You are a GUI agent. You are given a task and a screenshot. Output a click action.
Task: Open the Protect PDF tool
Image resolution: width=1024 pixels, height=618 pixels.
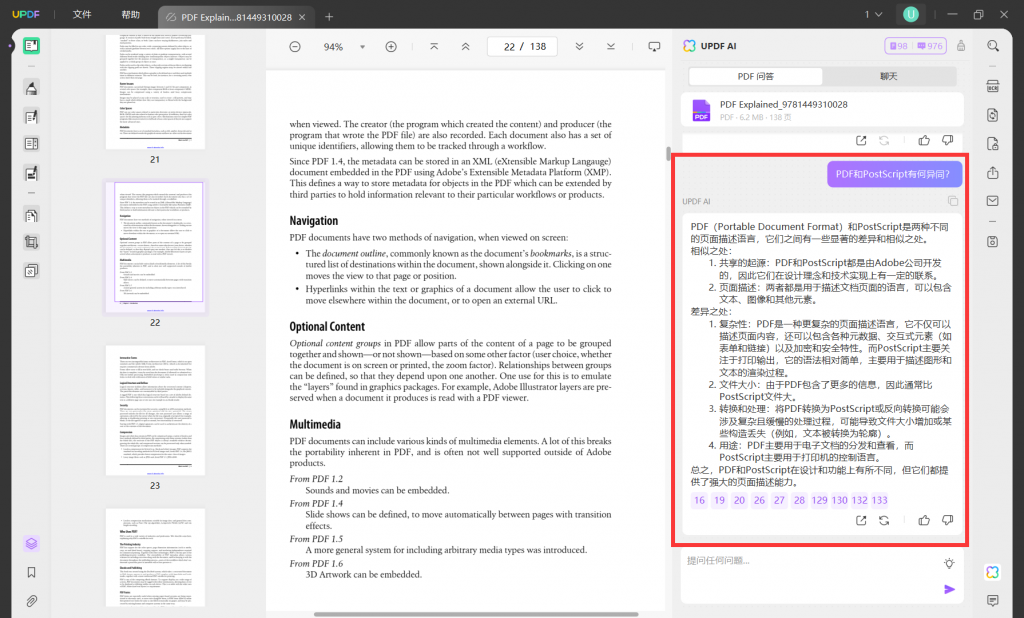click(993, 144)
